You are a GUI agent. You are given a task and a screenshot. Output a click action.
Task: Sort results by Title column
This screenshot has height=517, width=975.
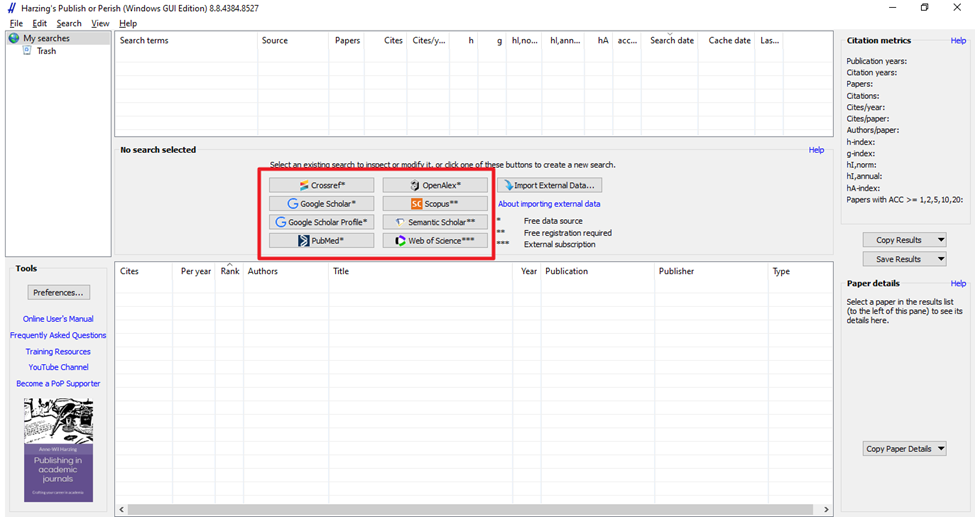point(420,271)
